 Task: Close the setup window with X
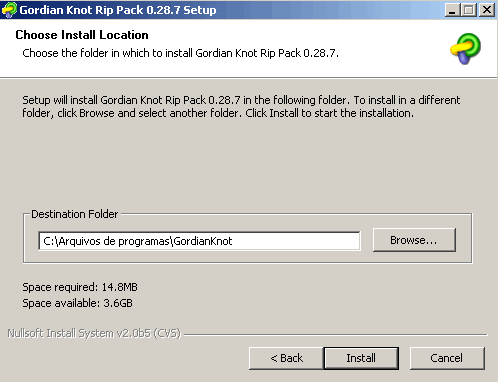[x=487, y=10]
